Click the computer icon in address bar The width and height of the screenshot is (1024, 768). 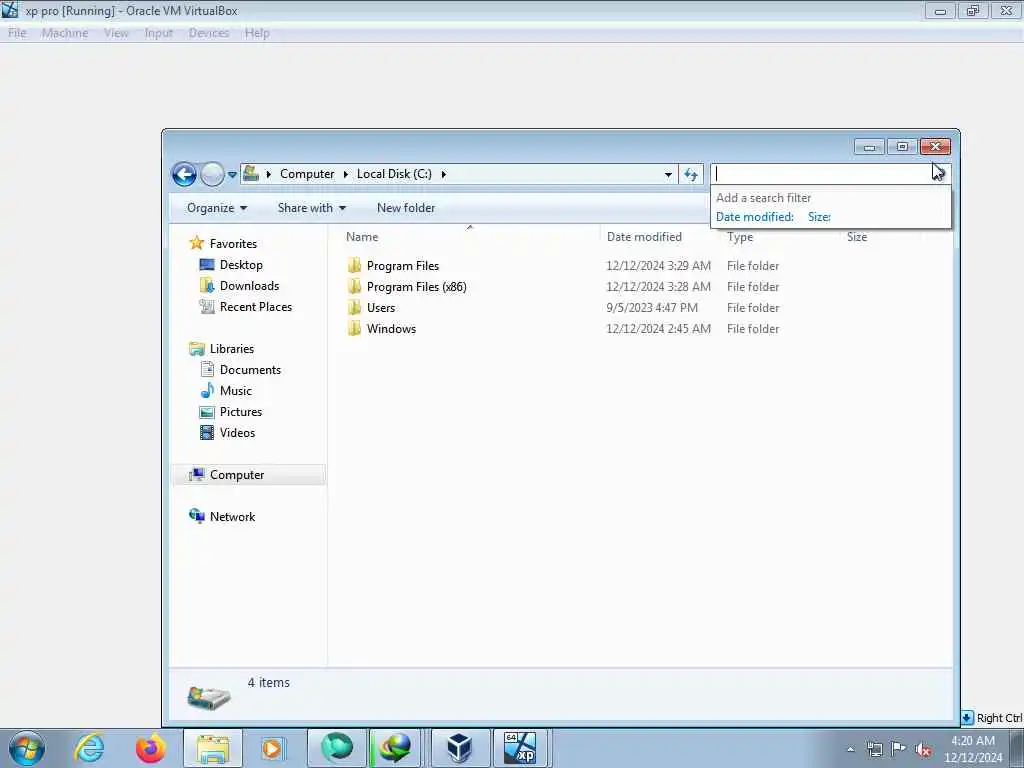(x=251, y=174)
